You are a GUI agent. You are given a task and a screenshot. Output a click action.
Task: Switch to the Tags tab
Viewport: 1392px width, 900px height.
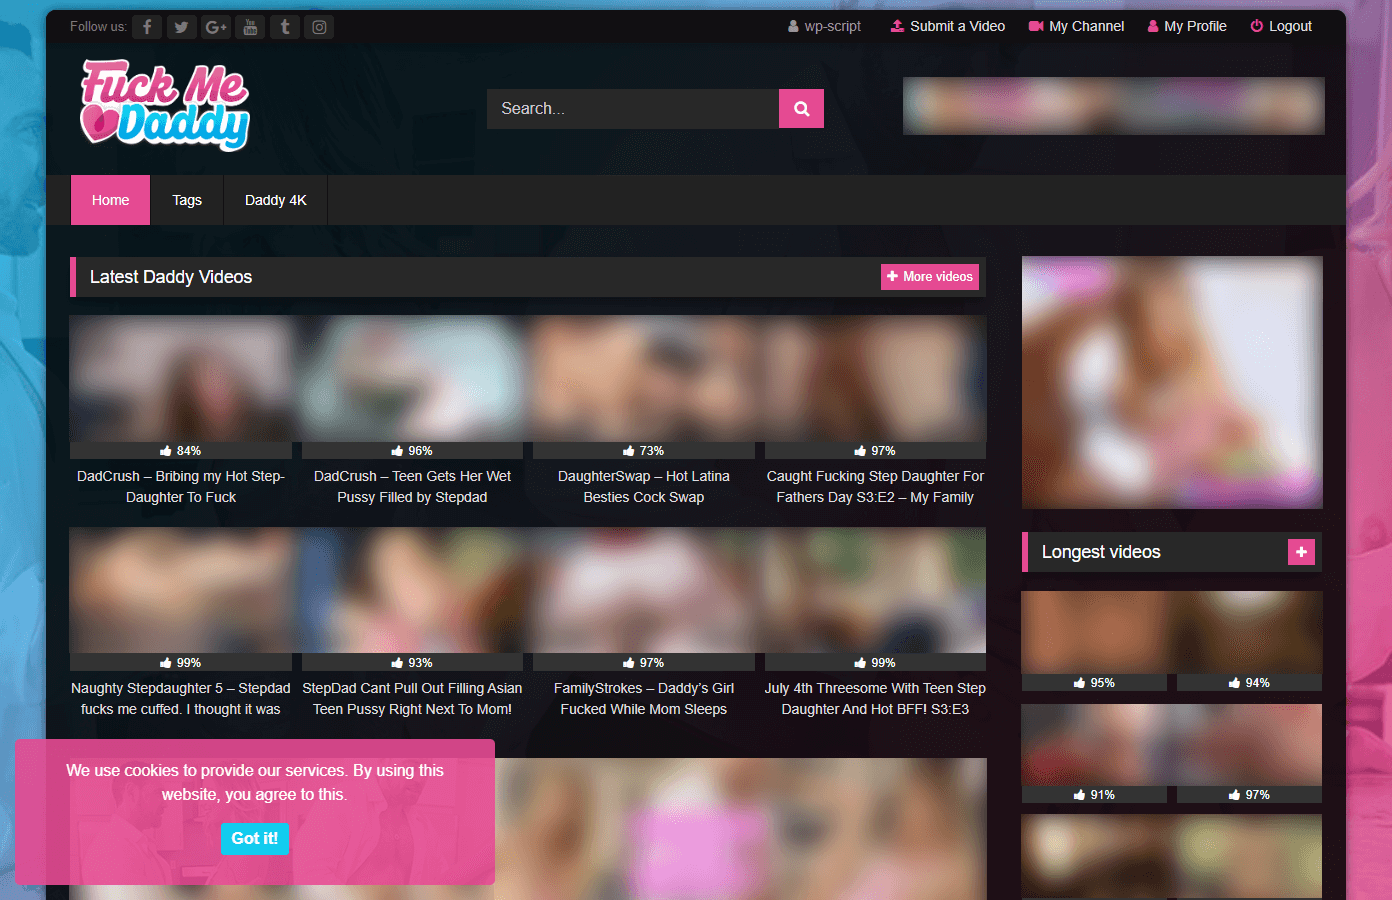tap(187, 200)
